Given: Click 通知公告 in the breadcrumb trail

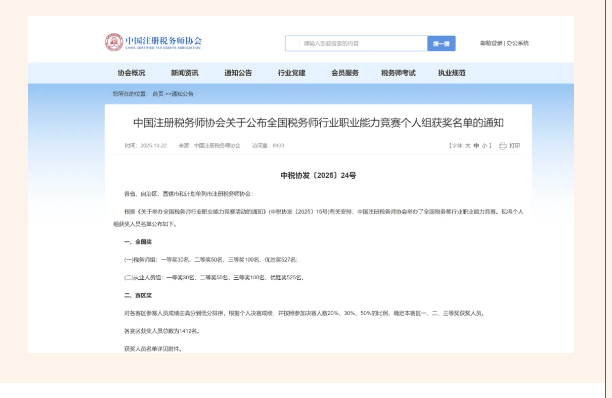Looking at the screenshot, I should pos(183,94).
